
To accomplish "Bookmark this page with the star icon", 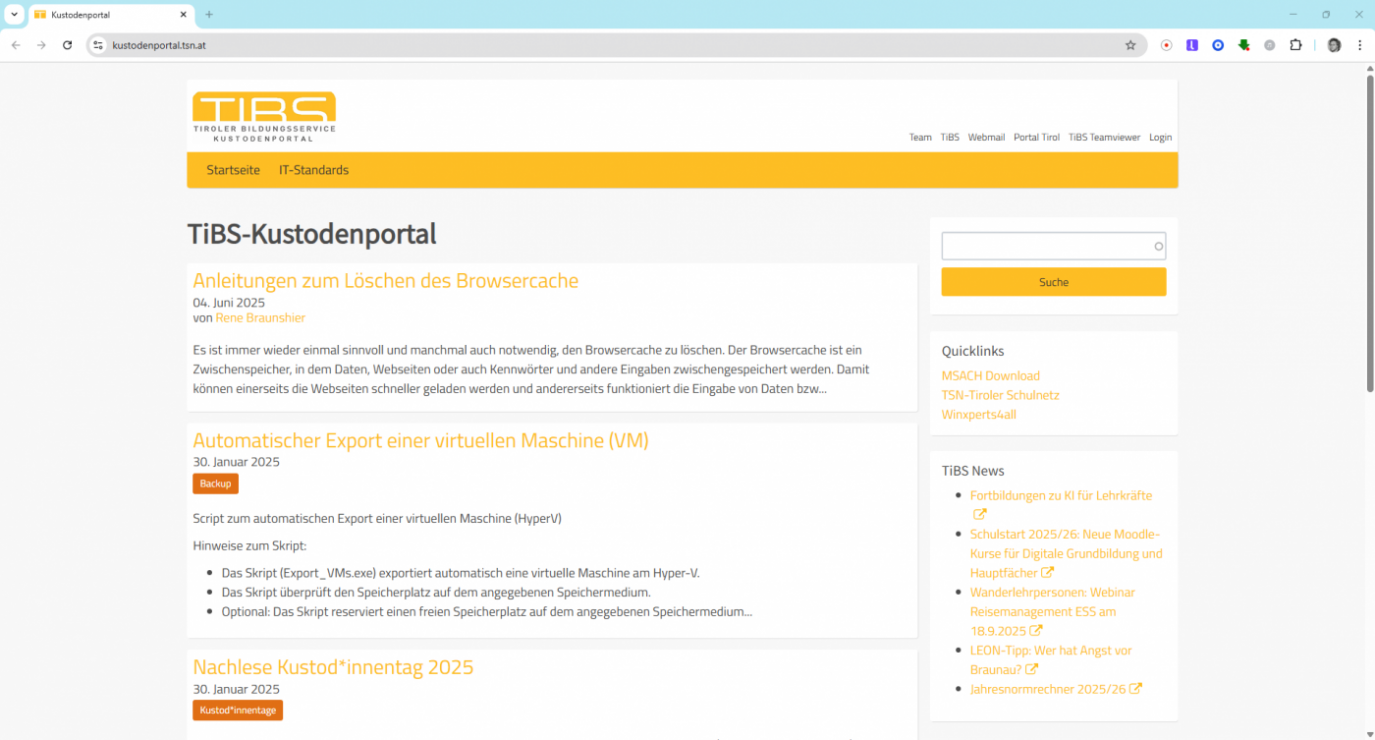I will [x=1130, y=45].
